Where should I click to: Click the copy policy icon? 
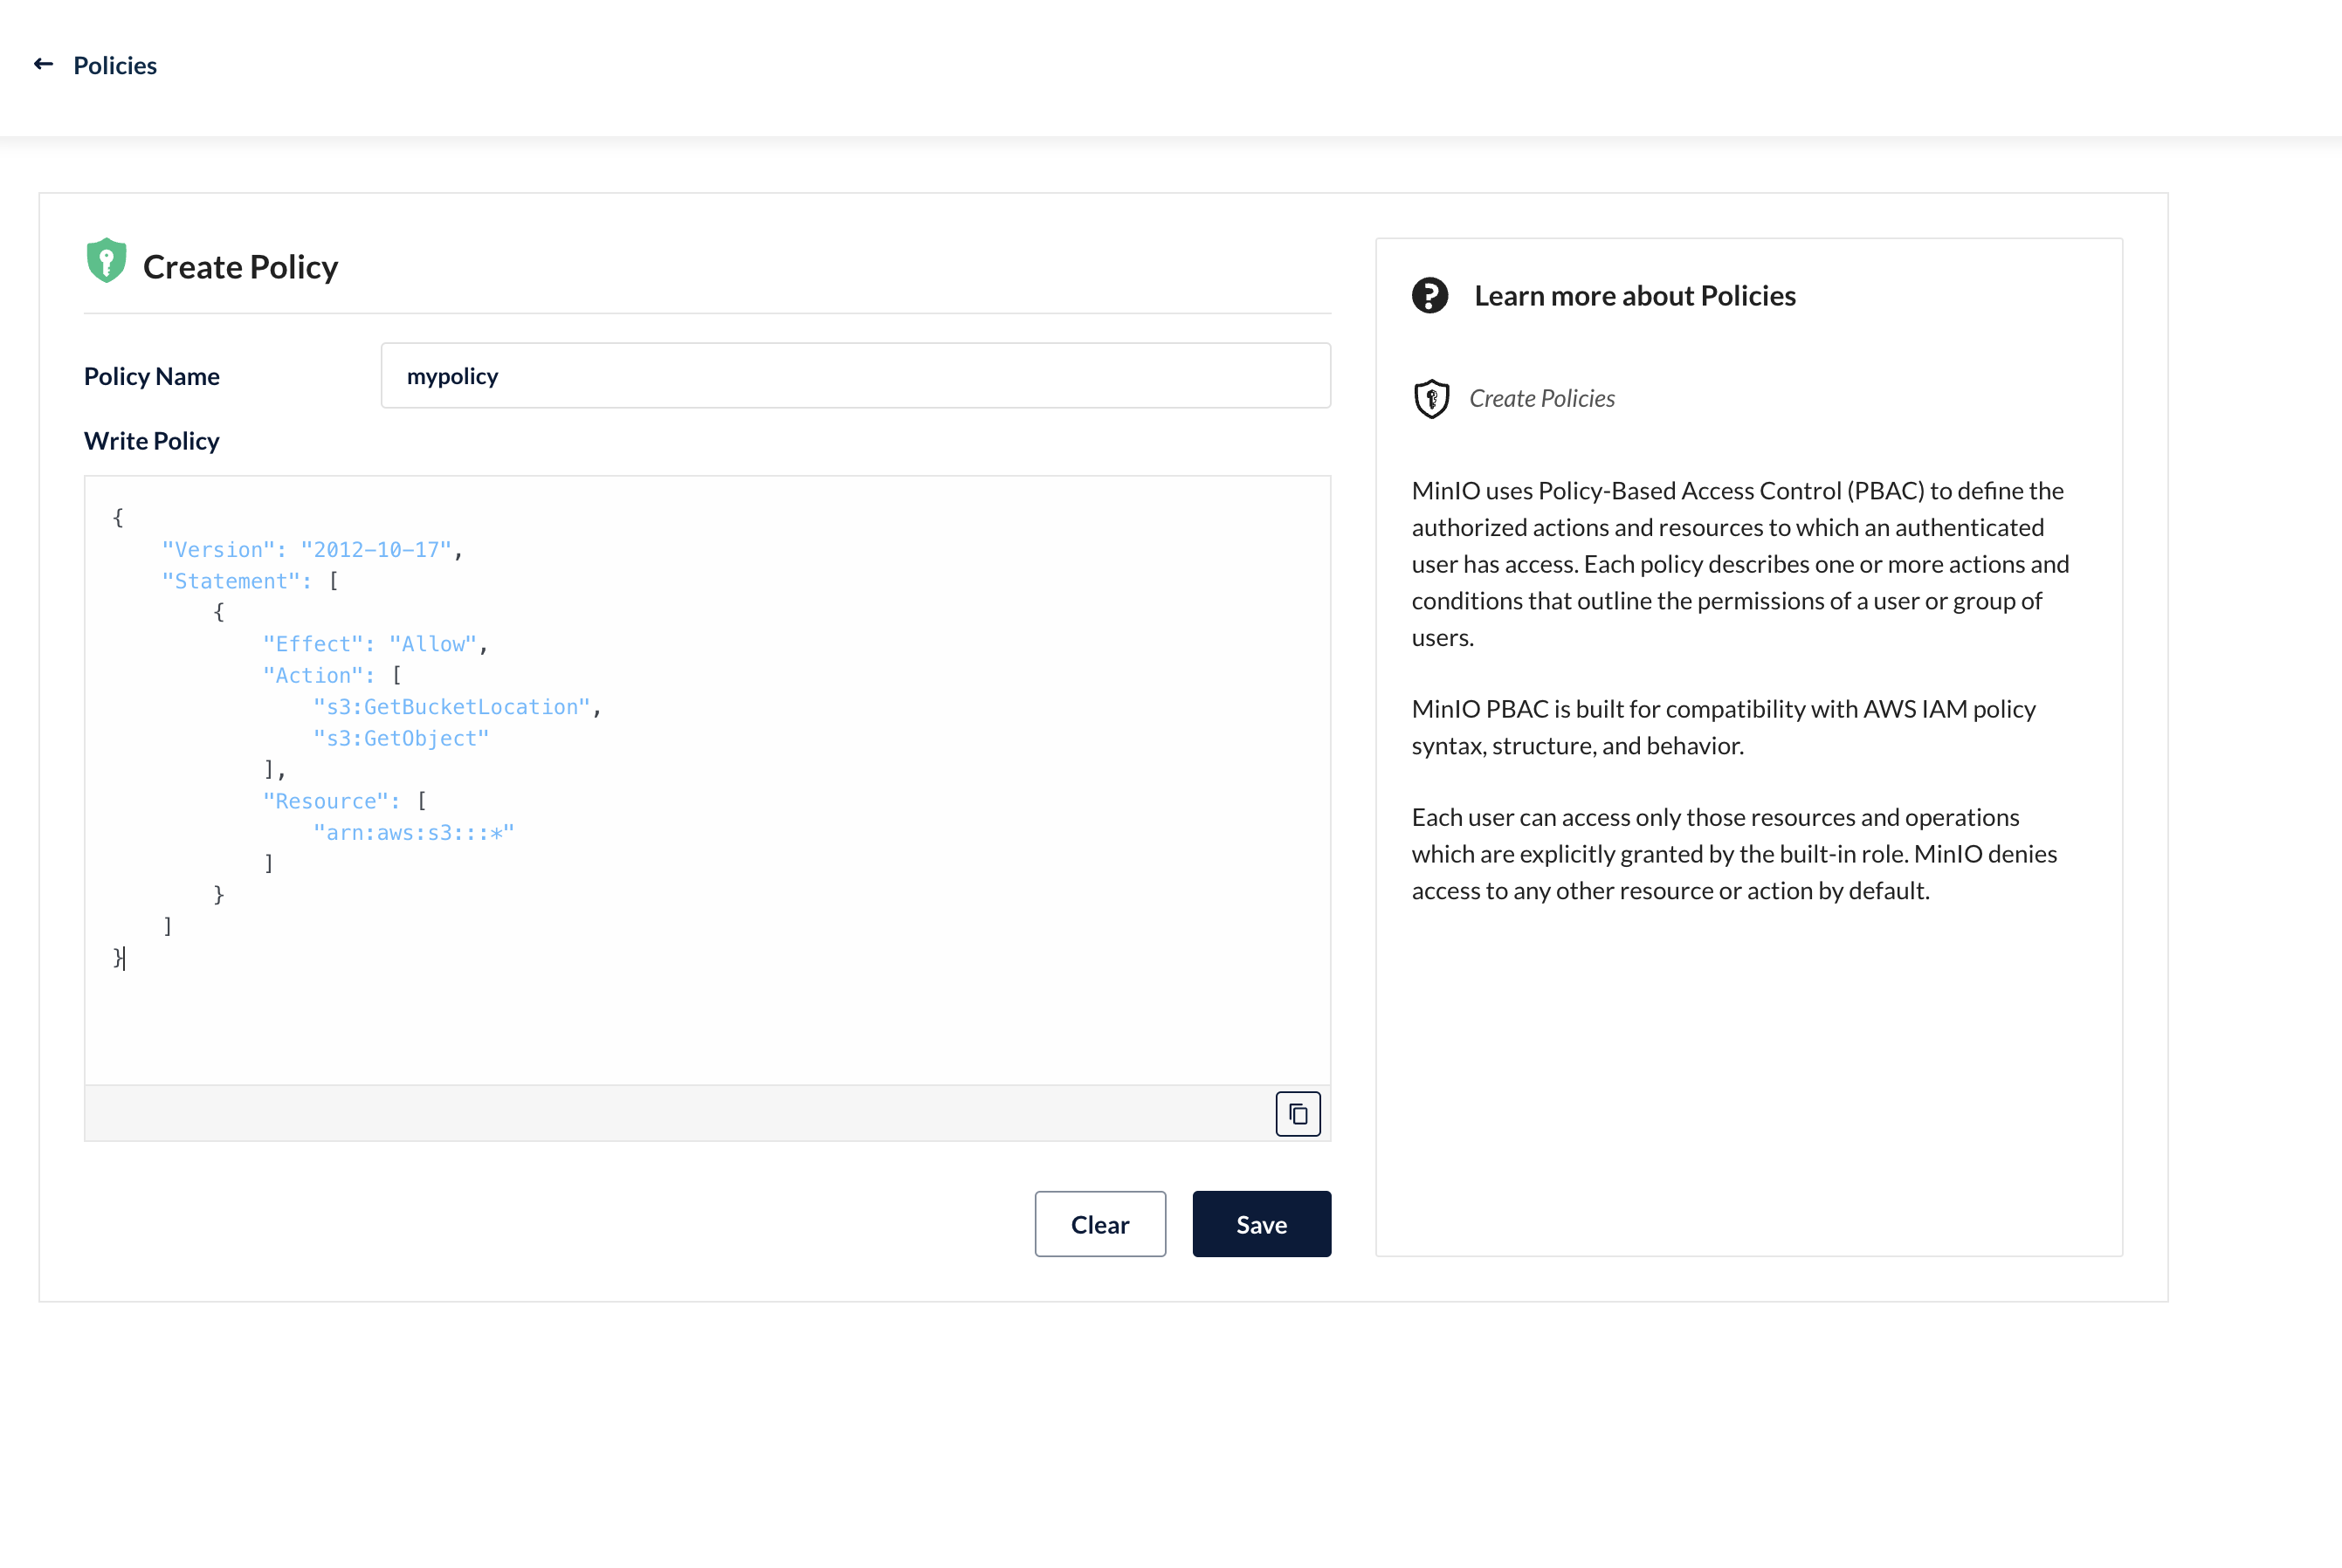pos(1297,1114)
